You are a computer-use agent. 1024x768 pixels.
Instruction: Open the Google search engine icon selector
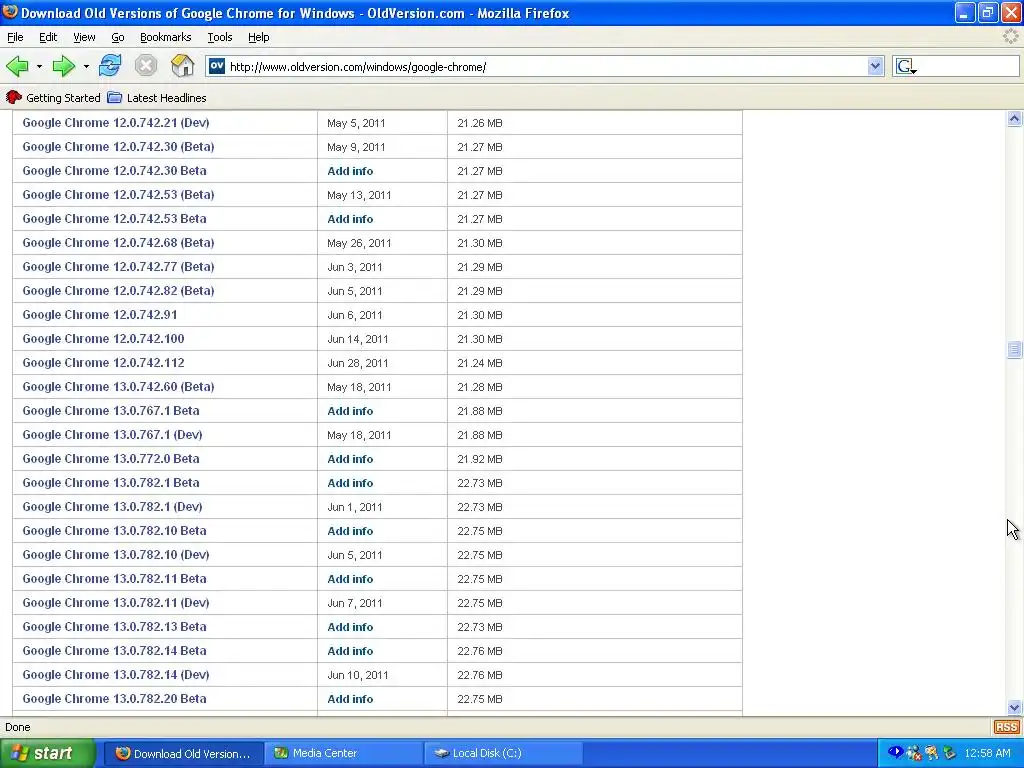click(x=906, y=67)
